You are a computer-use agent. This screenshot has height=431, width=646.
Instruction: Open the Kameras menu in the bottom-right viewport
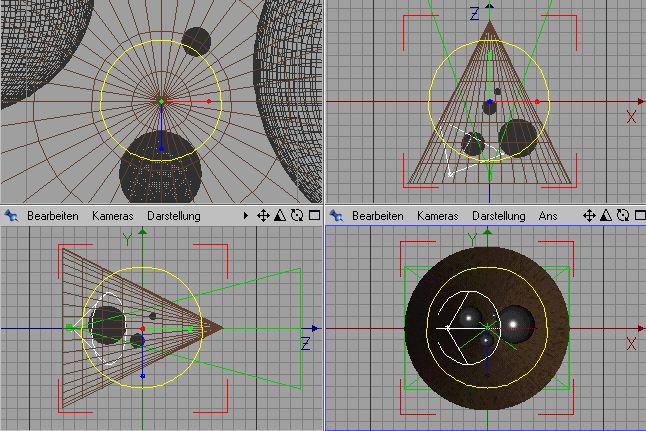pyautogui.click(x=438, y=215)
